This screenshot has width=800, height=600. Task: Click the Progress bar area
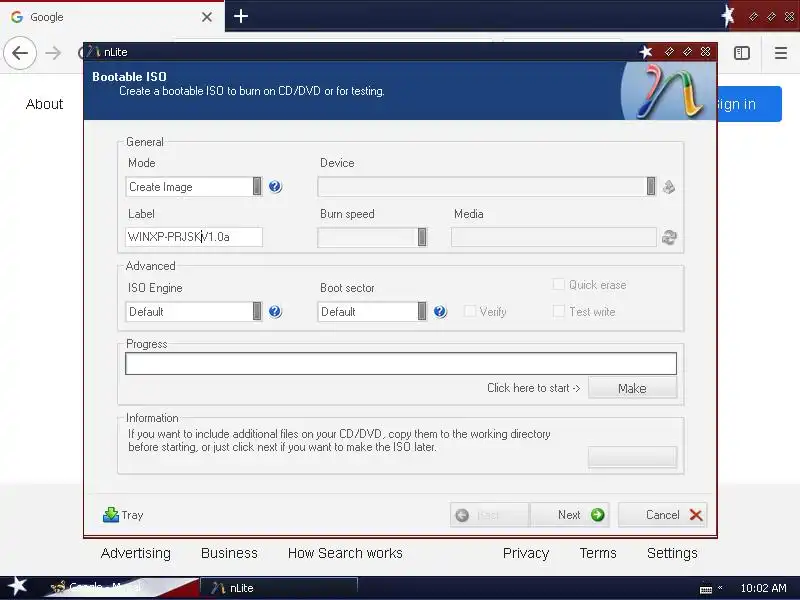[401, 363]
